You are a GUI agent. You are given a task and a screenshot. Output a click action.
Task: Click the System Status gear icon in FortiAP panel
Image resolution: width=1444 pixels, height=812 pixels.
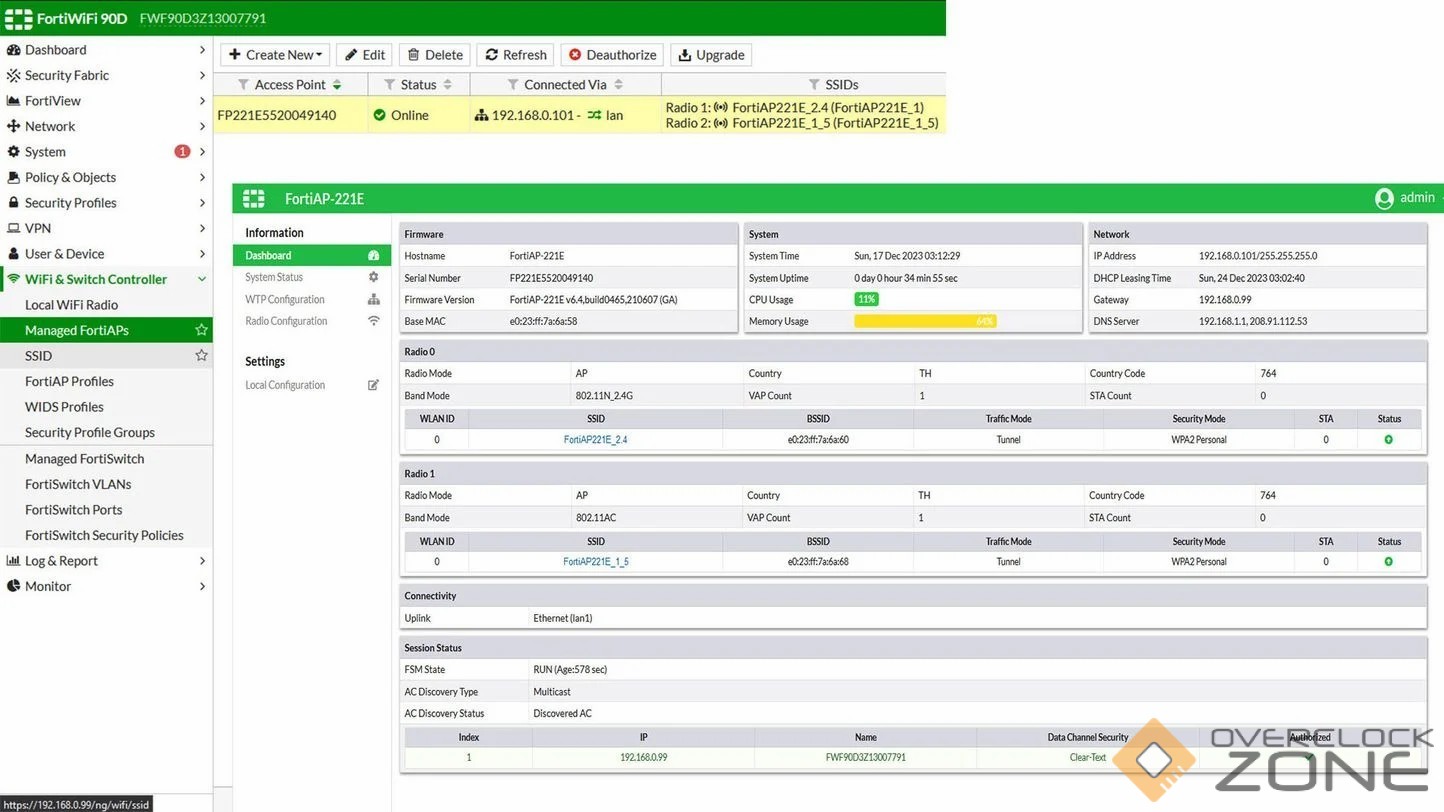373,277
